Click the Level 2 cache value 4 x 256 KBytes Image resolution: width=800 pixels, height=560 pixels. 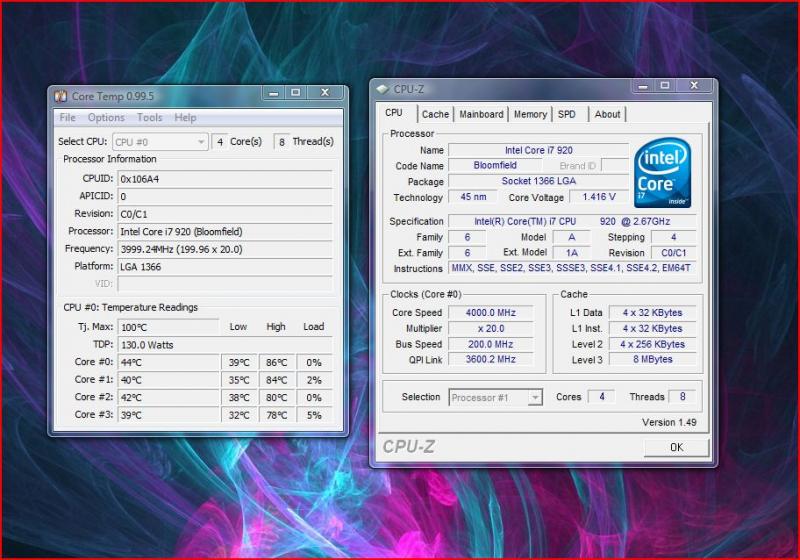pos(653,344)
